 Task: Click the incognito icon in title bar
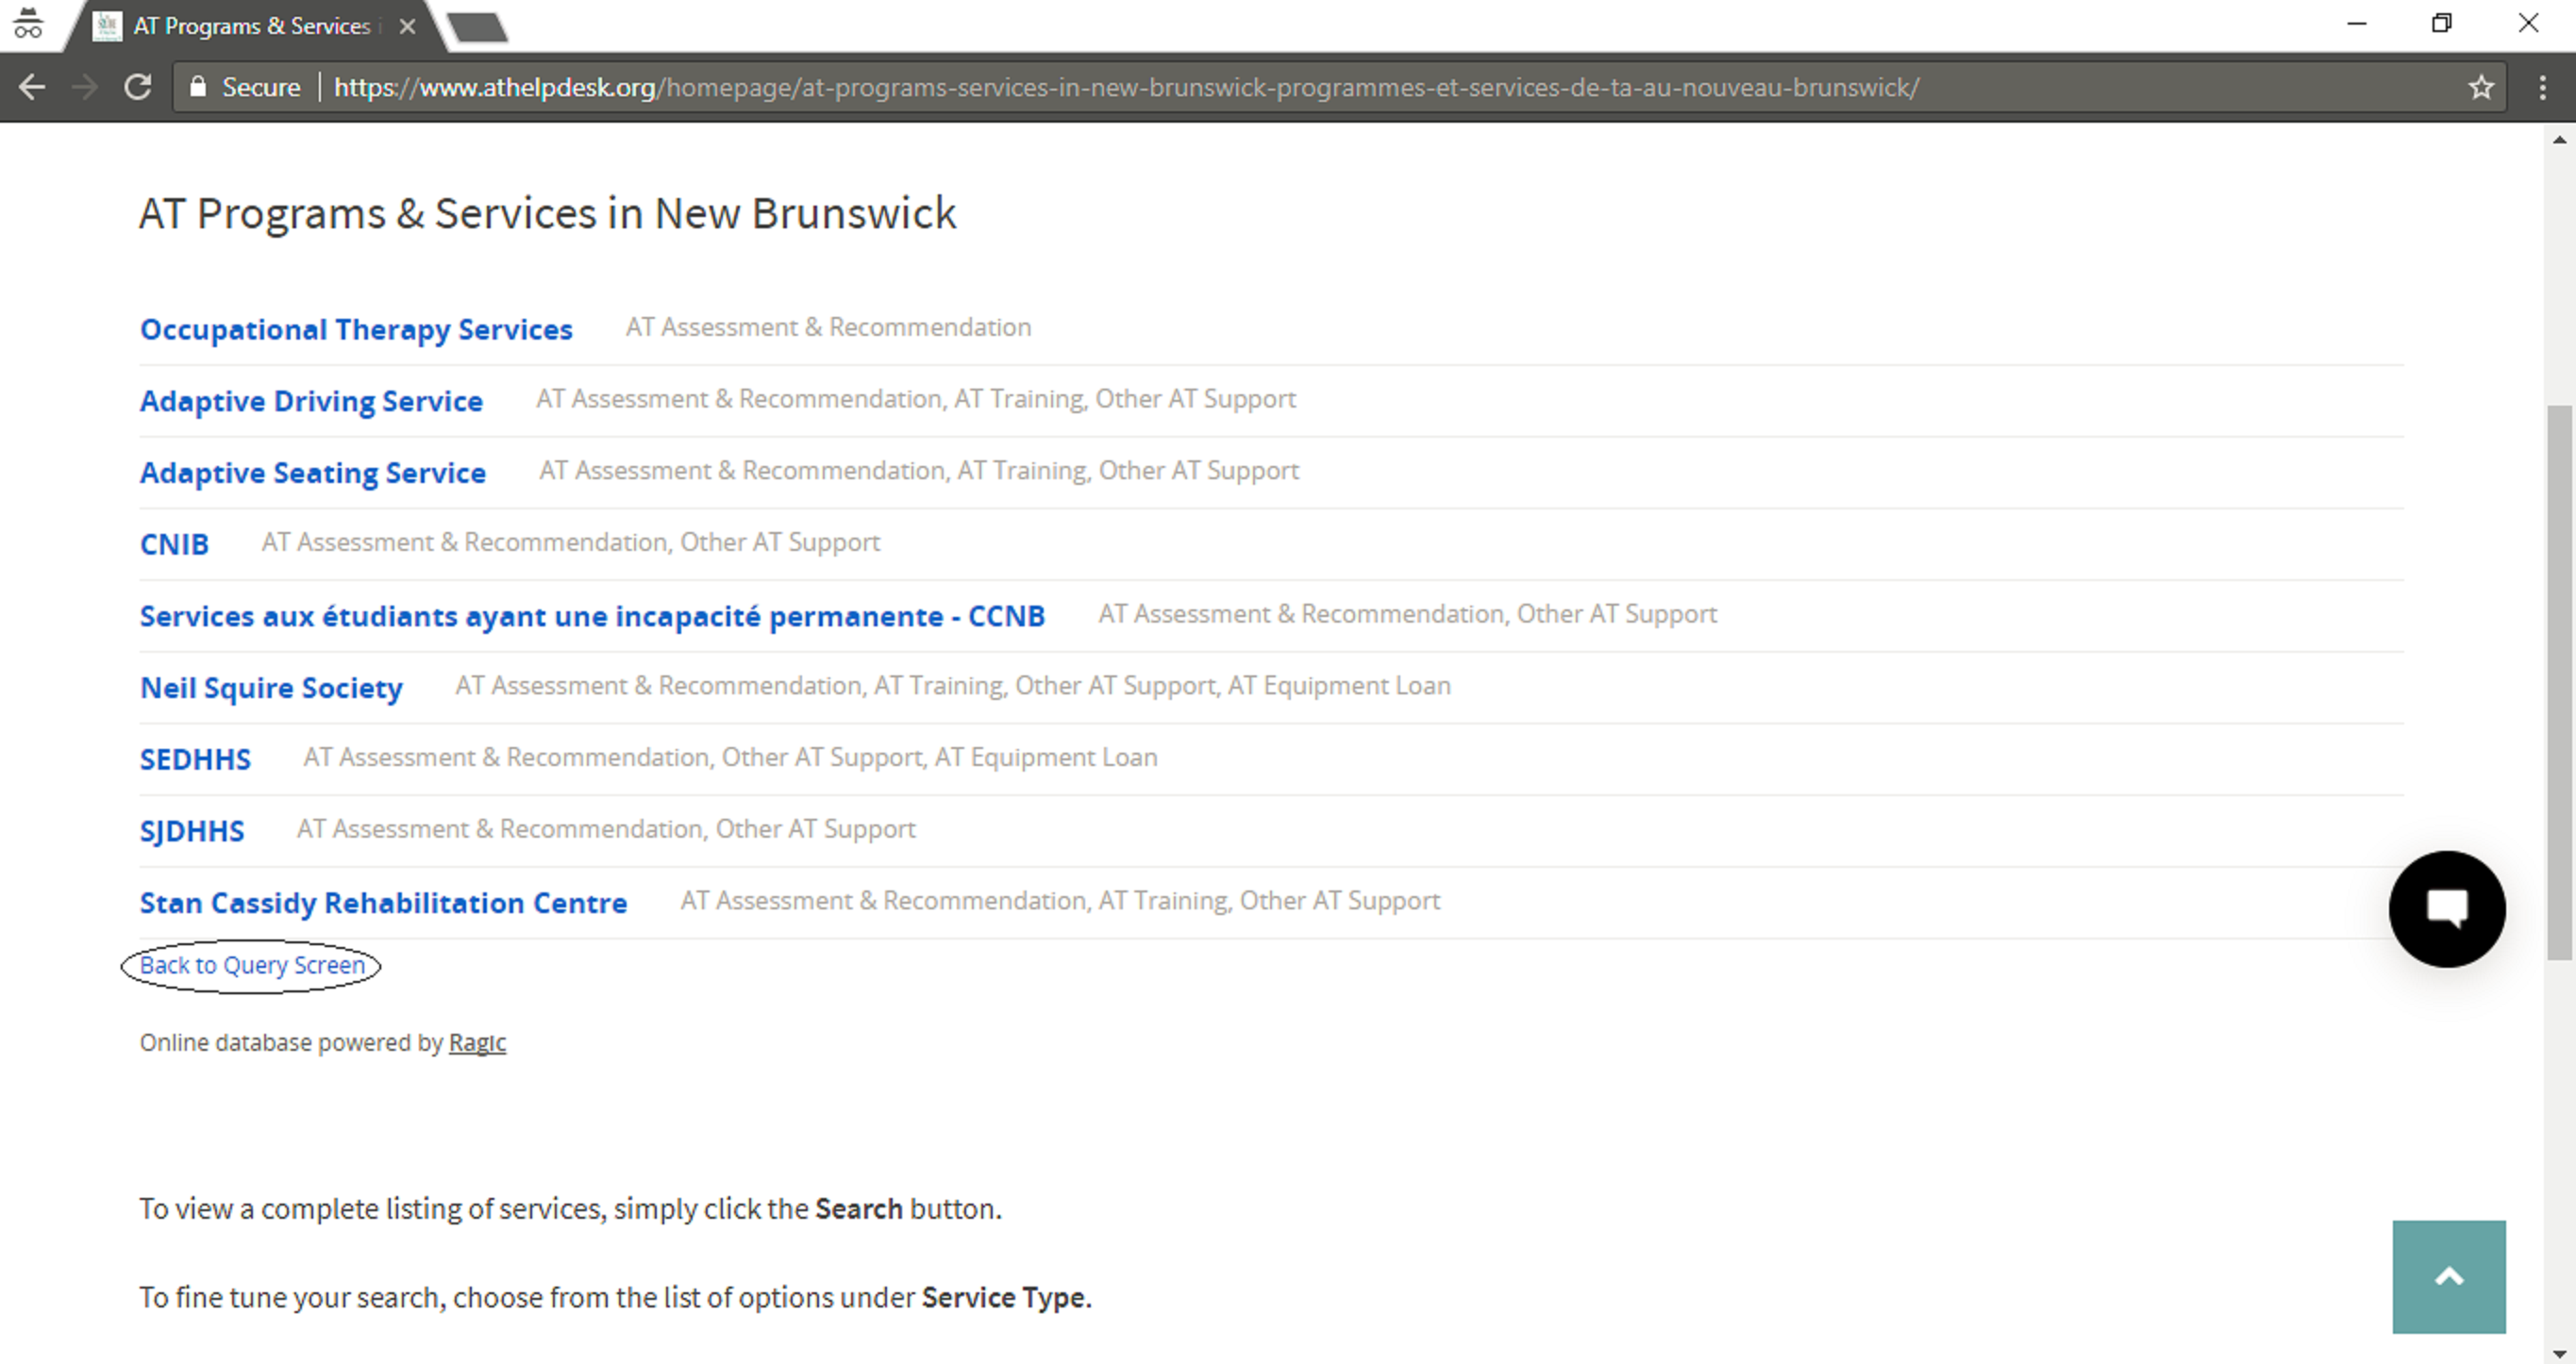coord(28,24)
